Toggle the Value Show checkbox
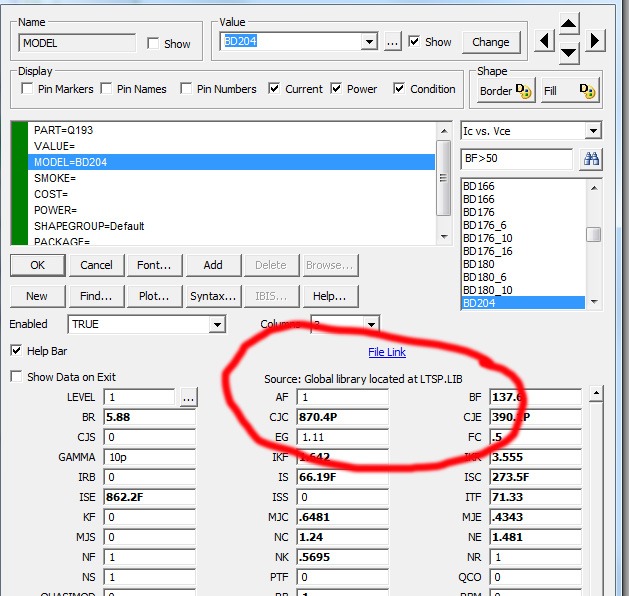Viewport: 629px width, 596px height. coord(414,41)
